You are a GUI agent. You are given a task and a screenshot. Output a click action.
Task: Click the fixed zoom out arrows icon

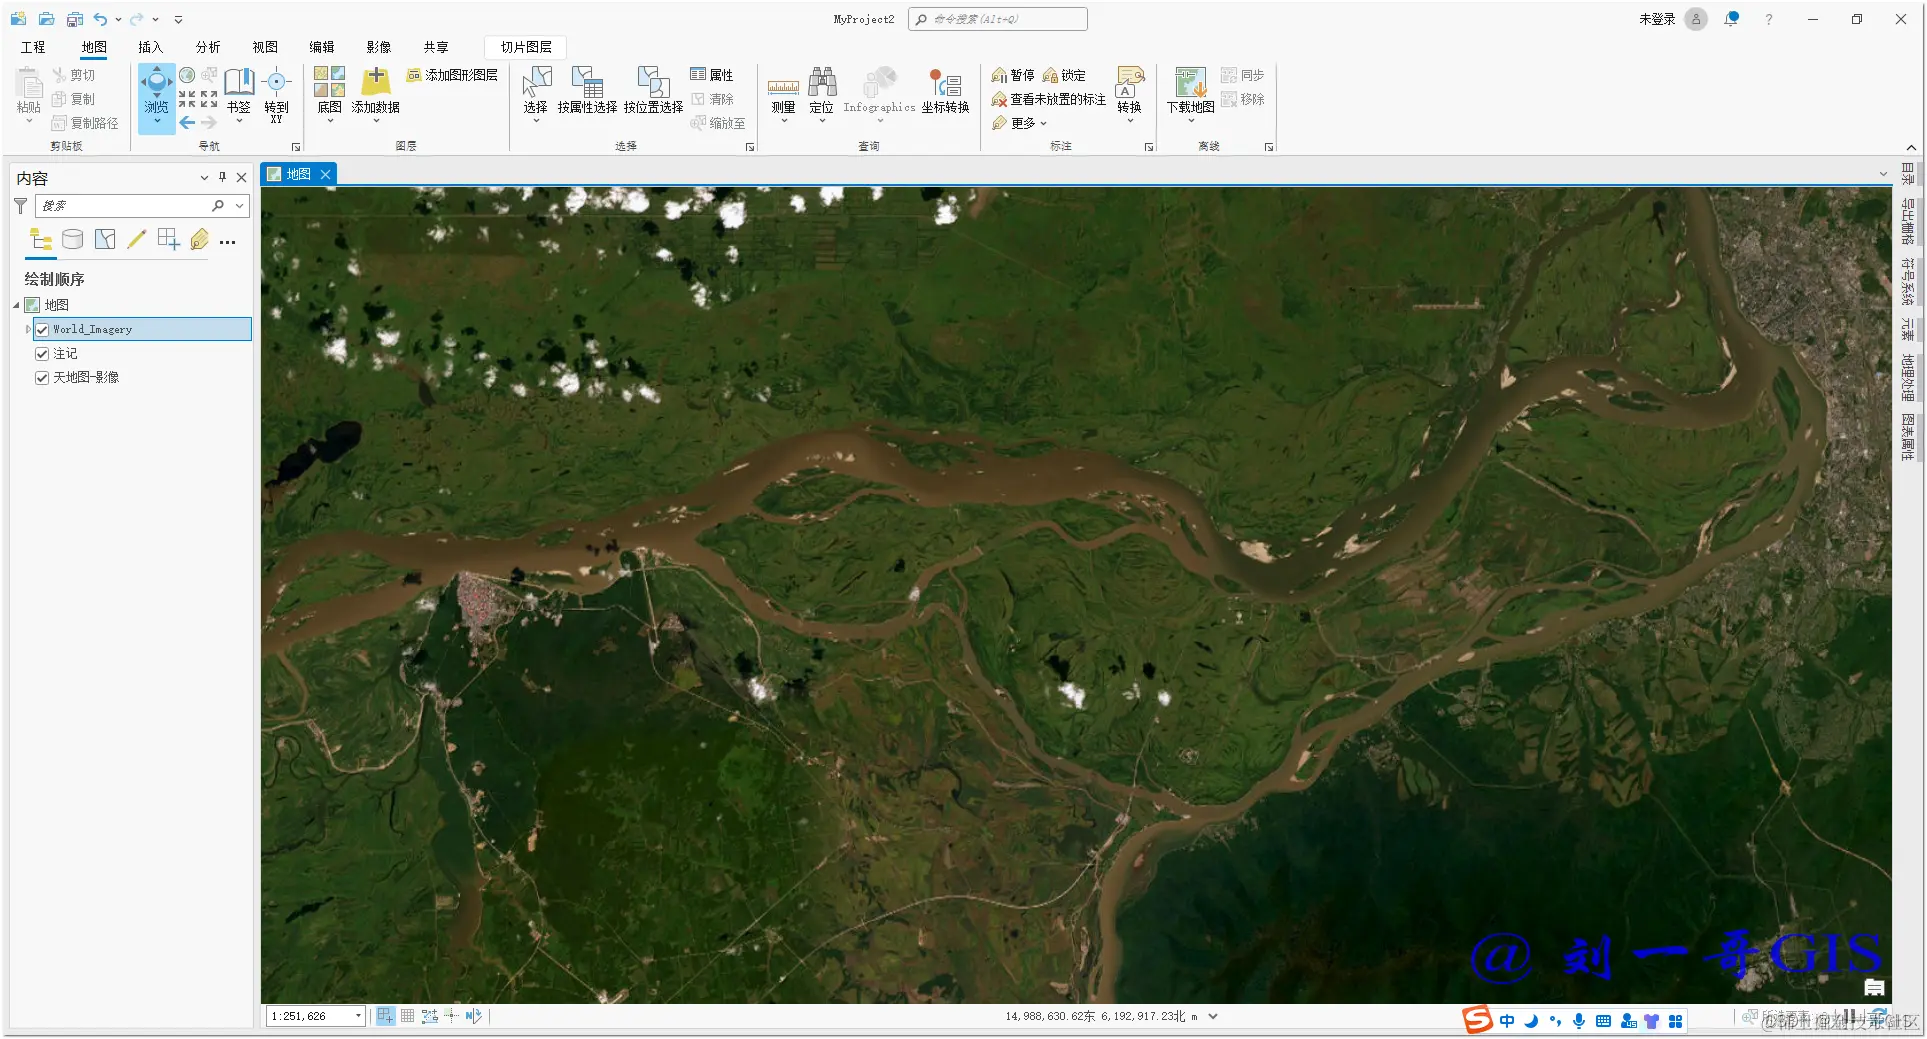209,99
